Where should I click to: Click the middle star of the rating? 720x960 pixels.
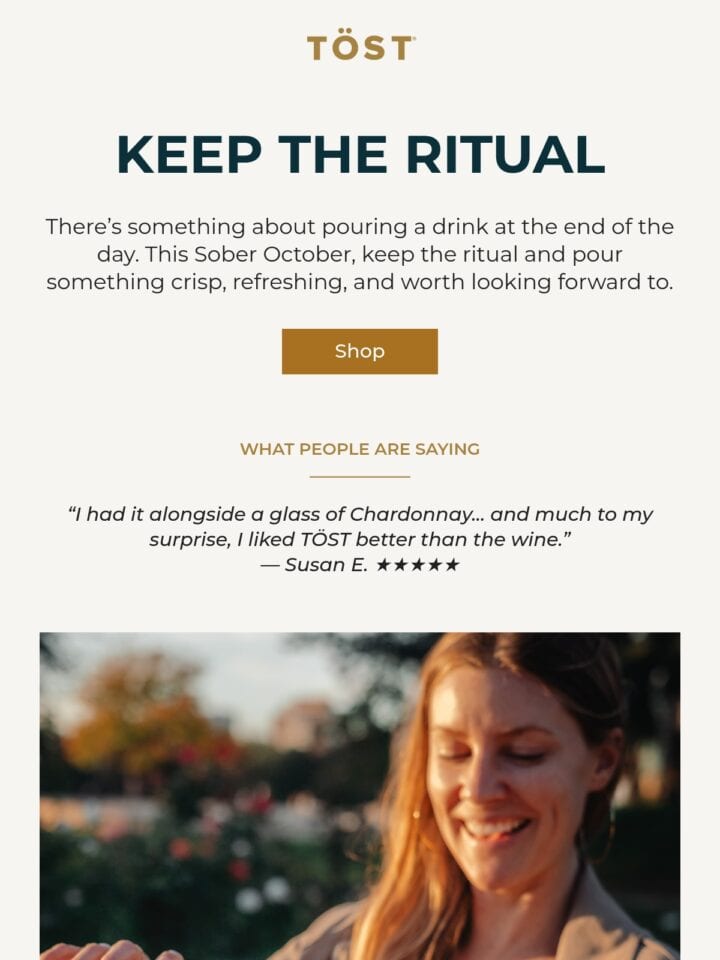(418, 564)
